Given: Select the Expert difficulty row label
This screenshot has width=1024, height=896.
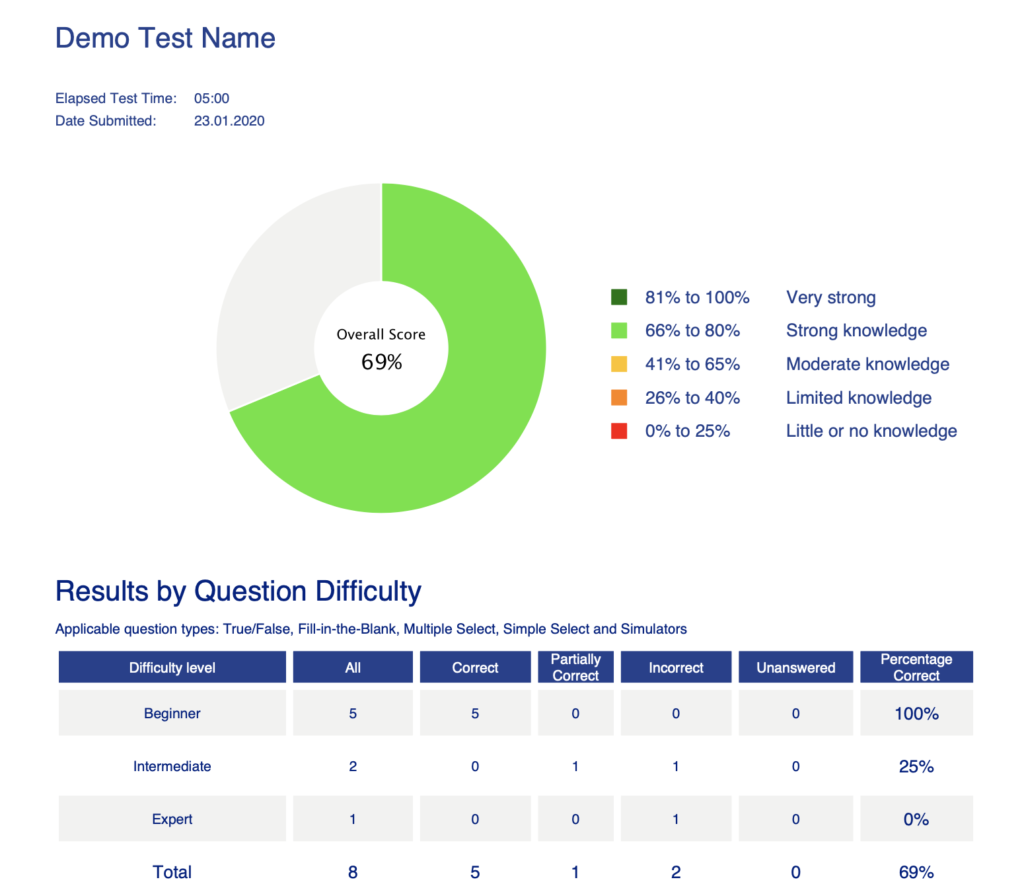Looking at the screenshot, I should pos(172,819).
